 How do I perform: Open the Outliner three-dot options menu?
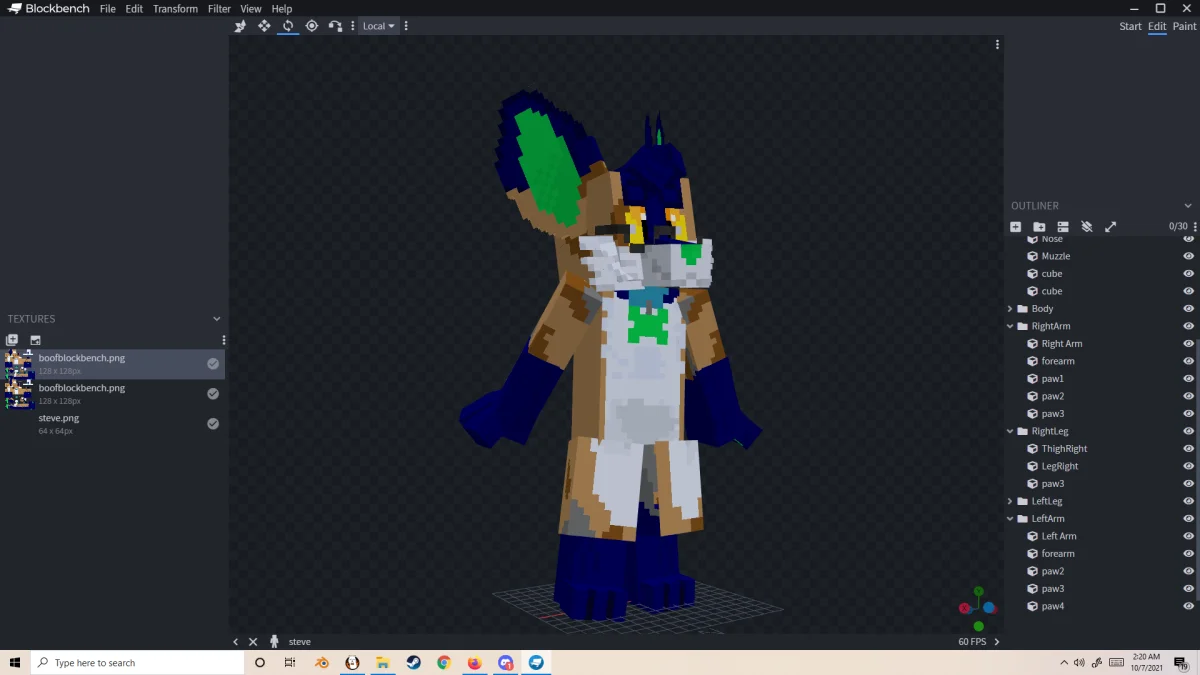1195,227
